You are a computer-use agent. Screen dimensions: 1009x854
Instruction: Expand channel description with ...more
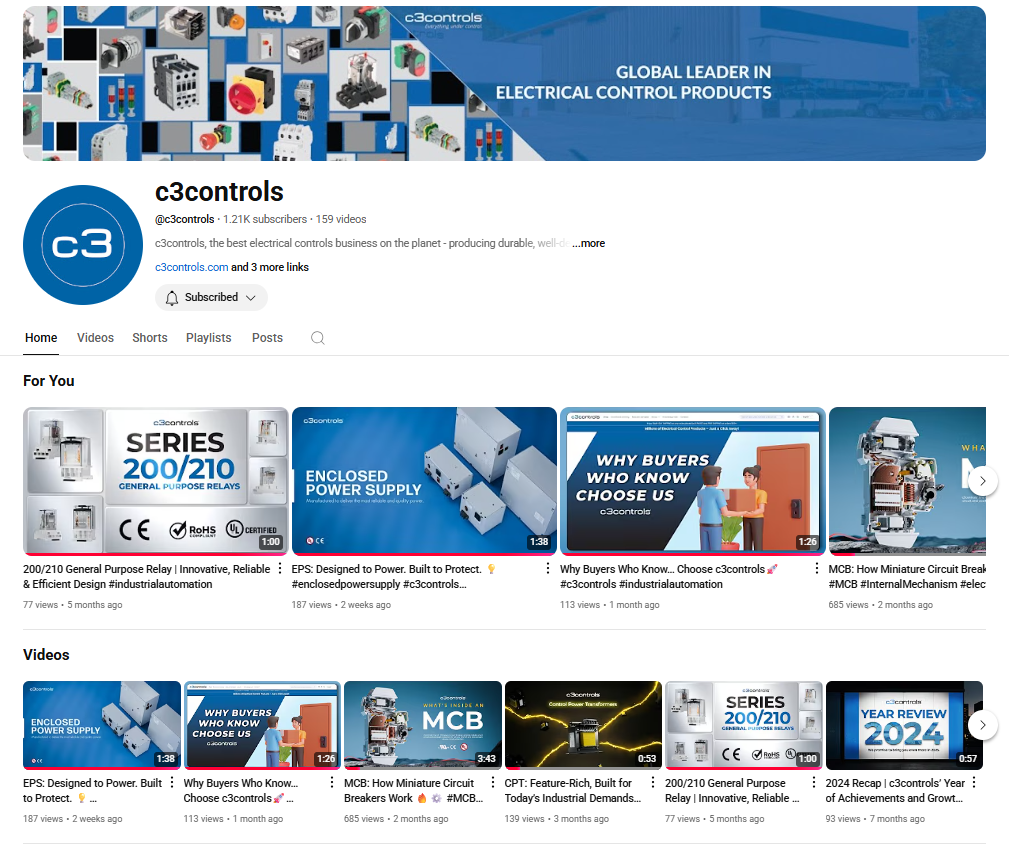point(589,243)
